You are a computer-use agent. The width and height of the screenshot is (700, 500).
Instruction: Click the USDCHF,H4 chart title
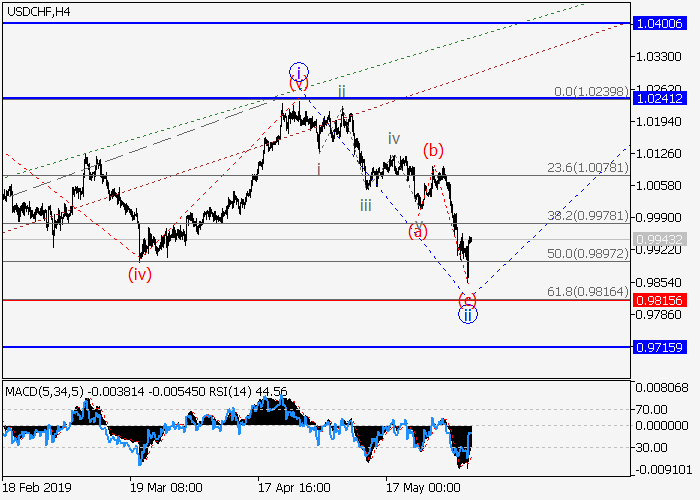coord(37,11)
